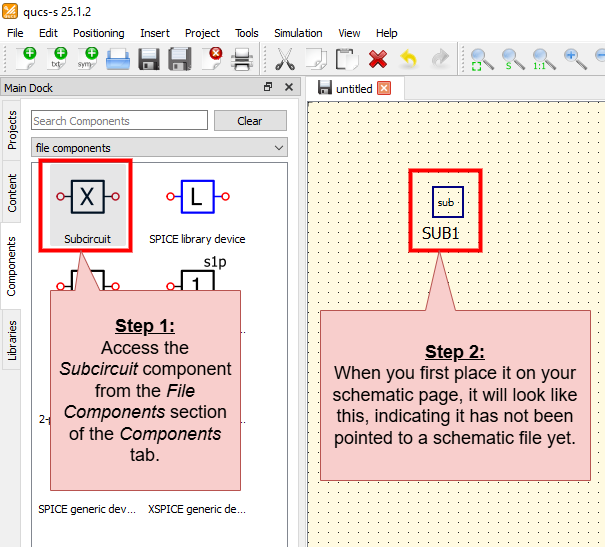Undo the last action
This screenshot has width=605, height=547.
click(409, 59)
